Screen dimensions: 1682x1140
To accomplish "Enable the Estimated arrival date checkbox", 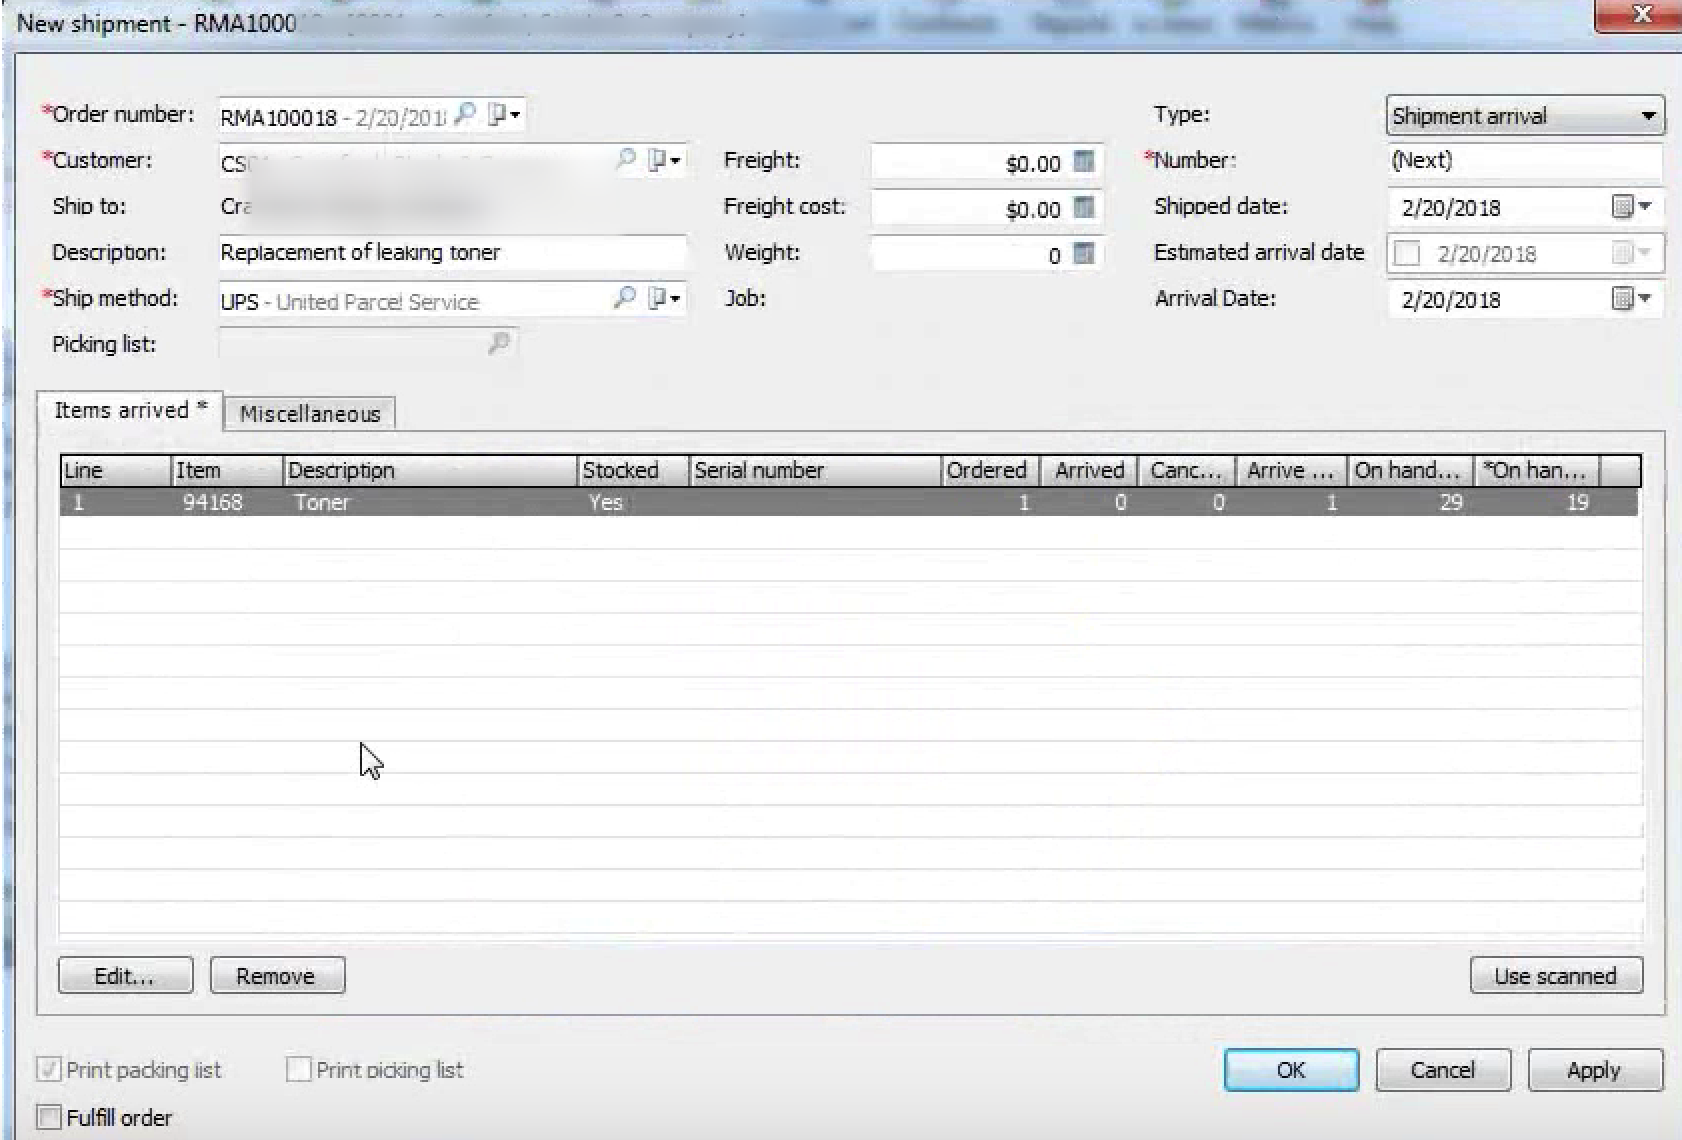I will [1407, 254].
